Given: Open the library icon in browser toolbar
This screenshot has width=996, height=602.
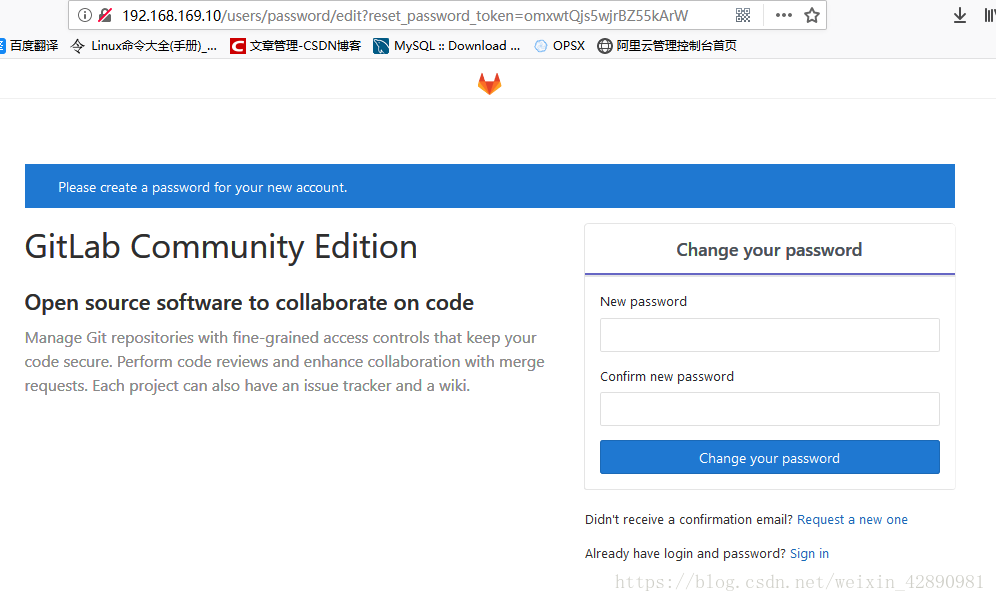Looking at the screenshot, I should (x=989, y=15).
